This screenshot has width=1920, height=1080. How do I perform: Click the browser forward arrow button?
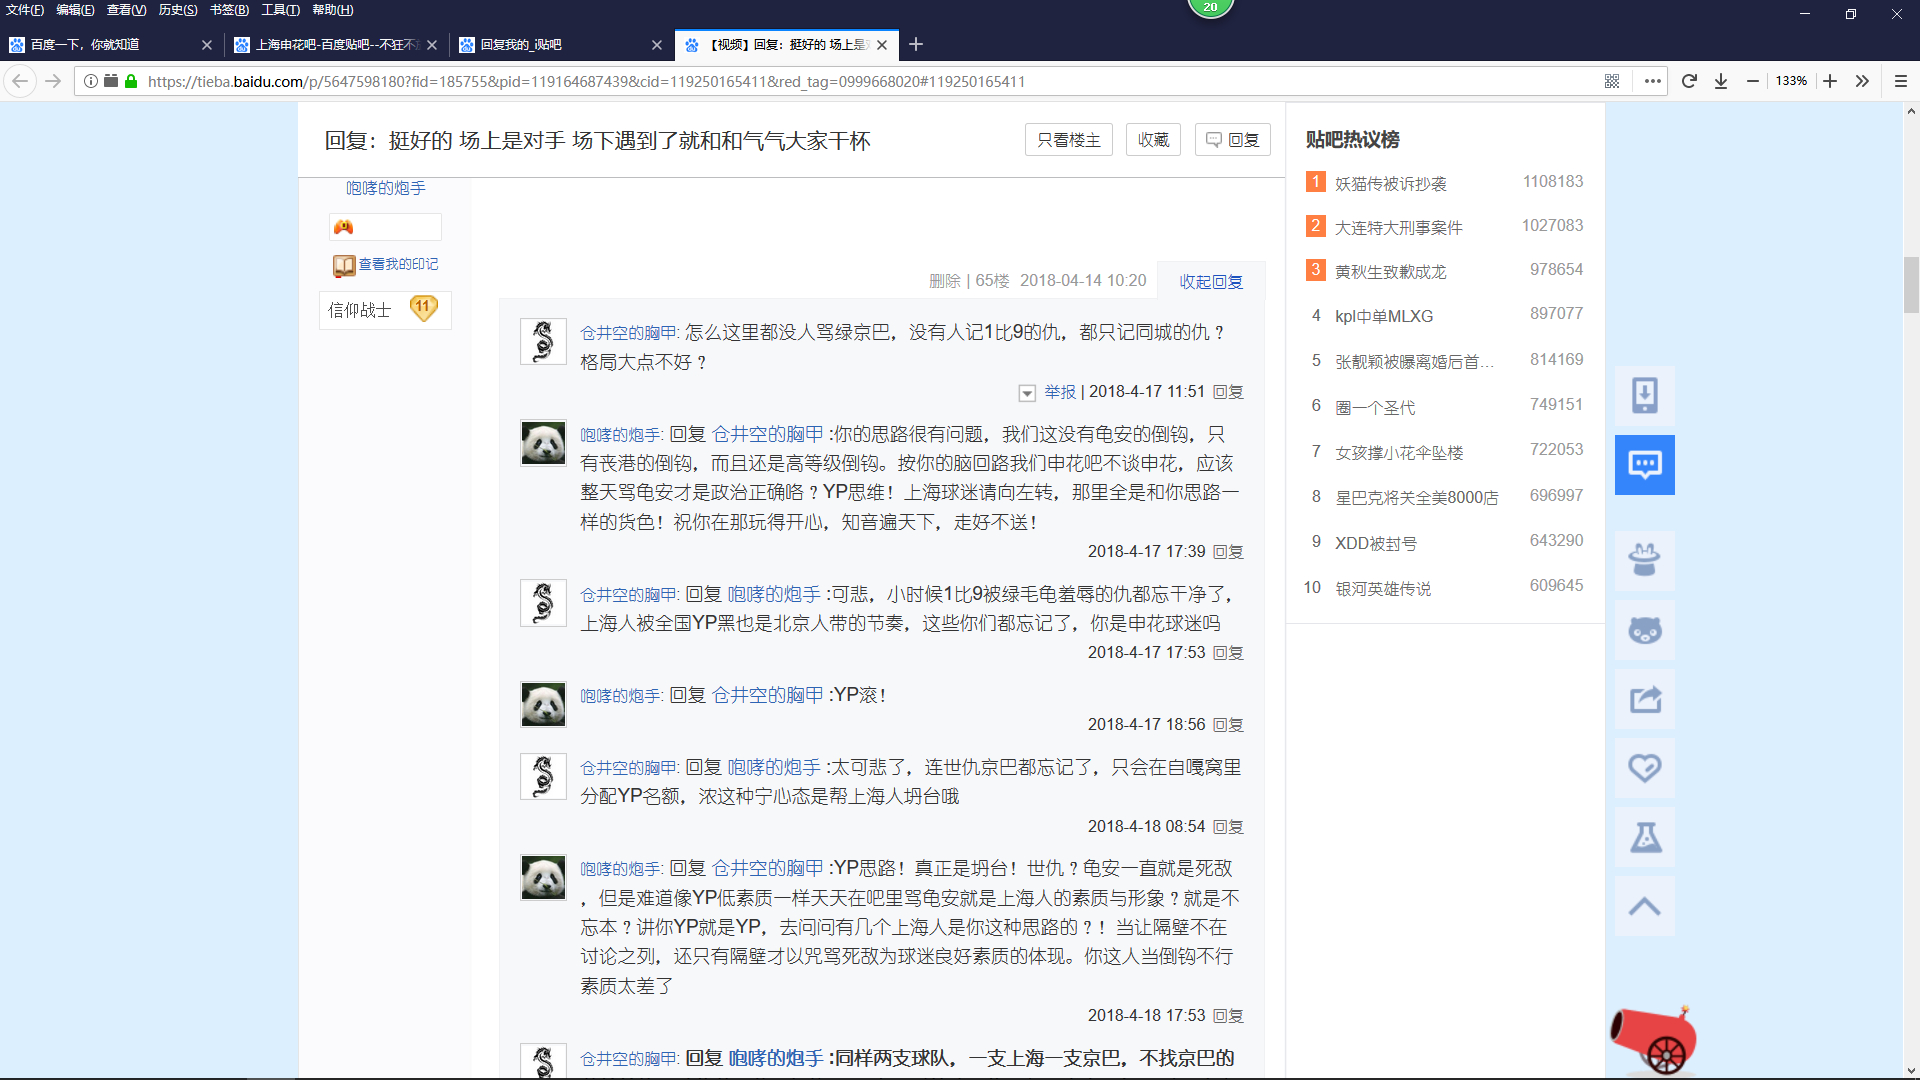[x=54, y=81]
